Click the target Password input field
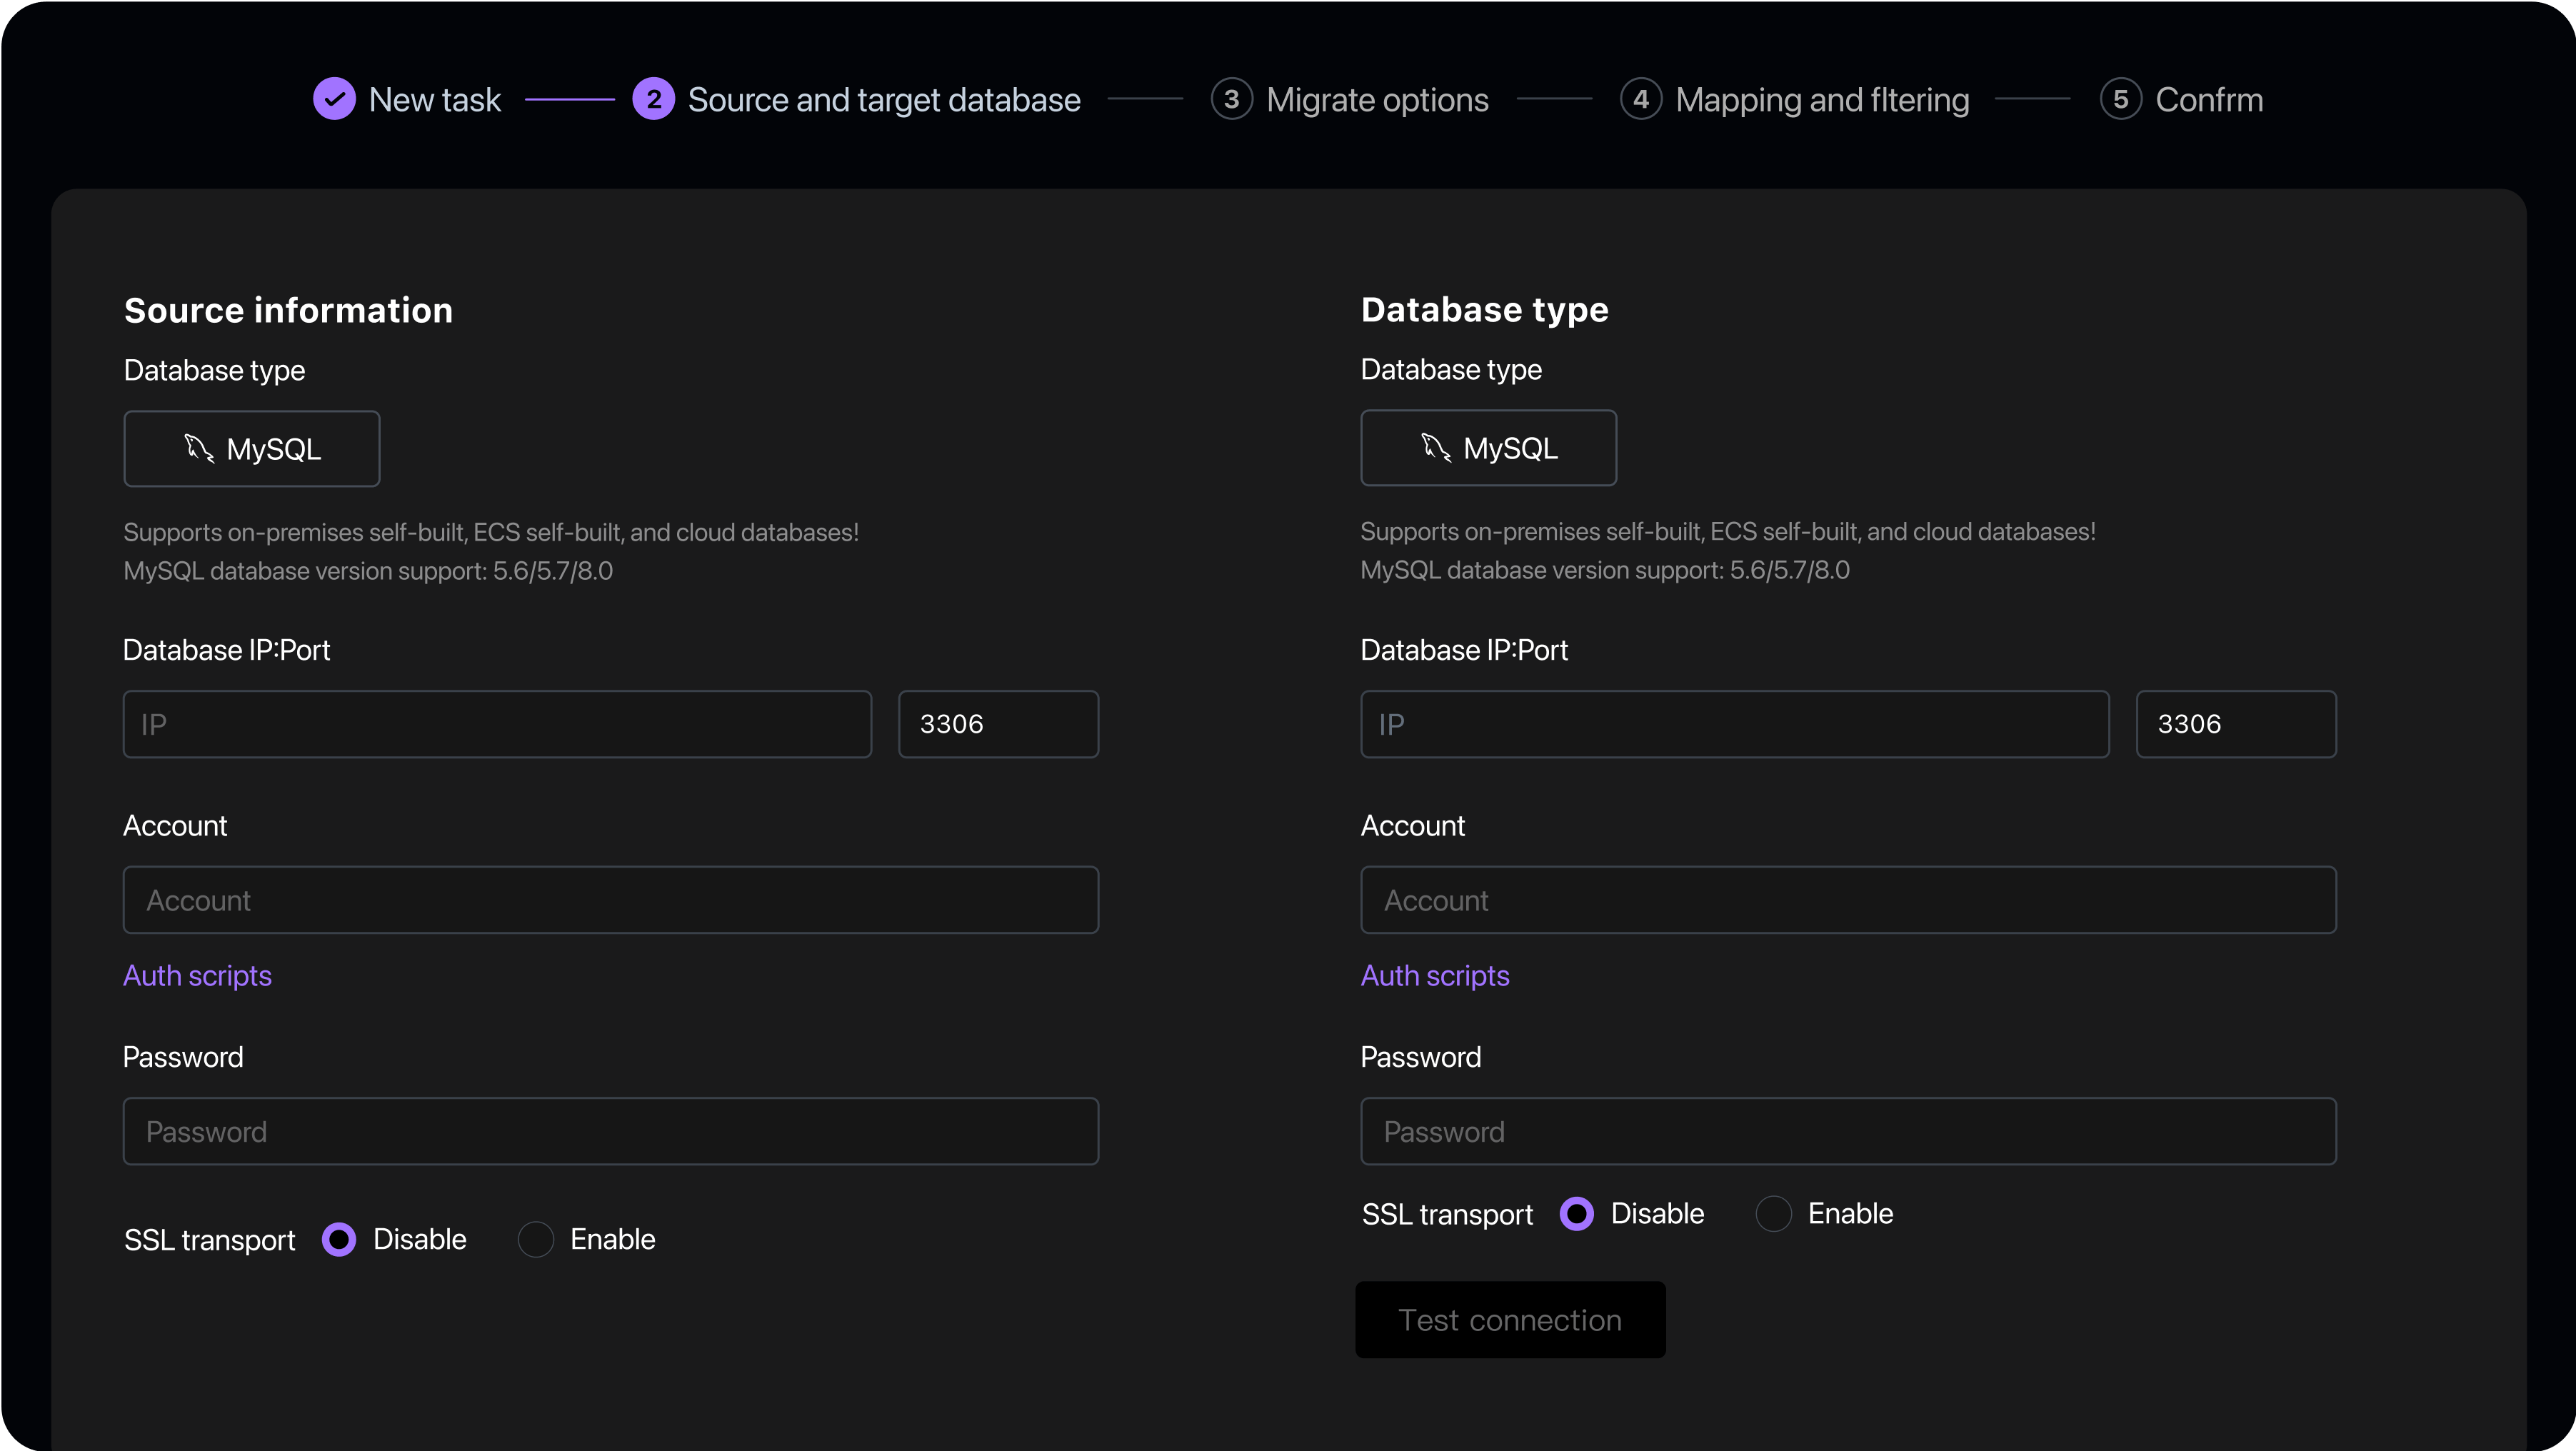The image size is (2576, 1451). click(1847, 1131)
